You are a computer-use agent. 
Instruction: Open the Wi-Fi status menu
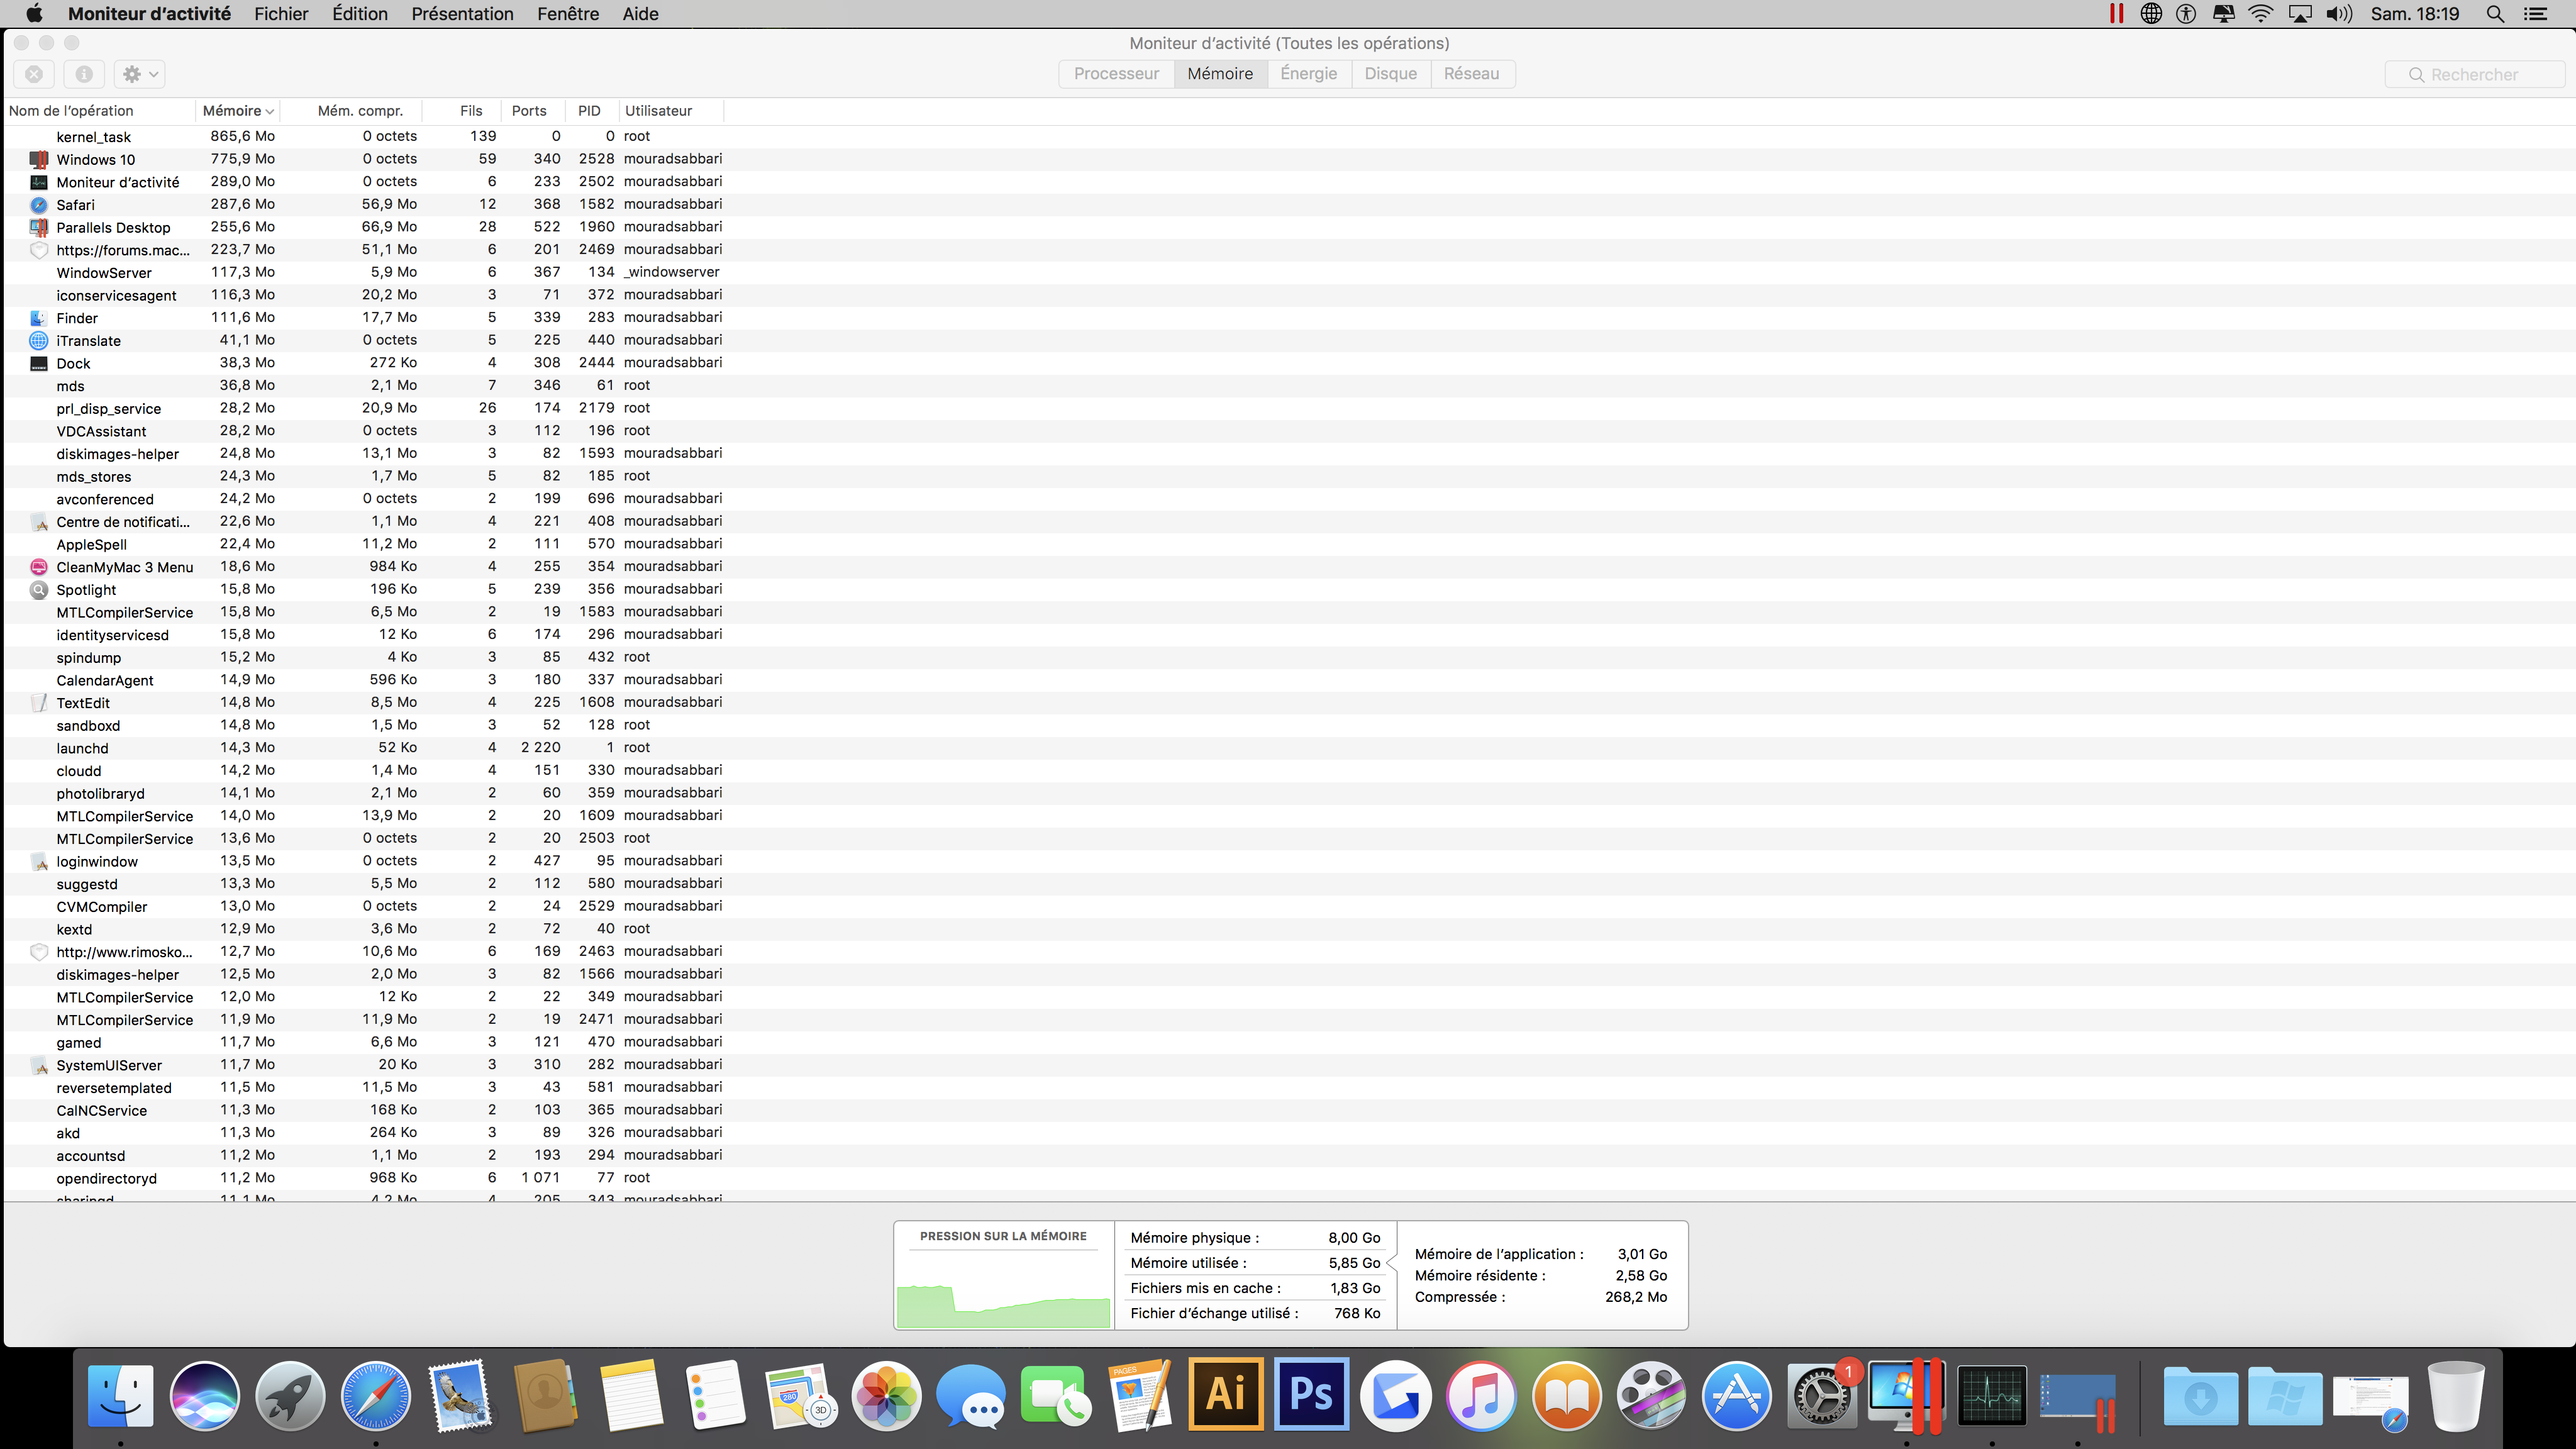point(2260,14)
